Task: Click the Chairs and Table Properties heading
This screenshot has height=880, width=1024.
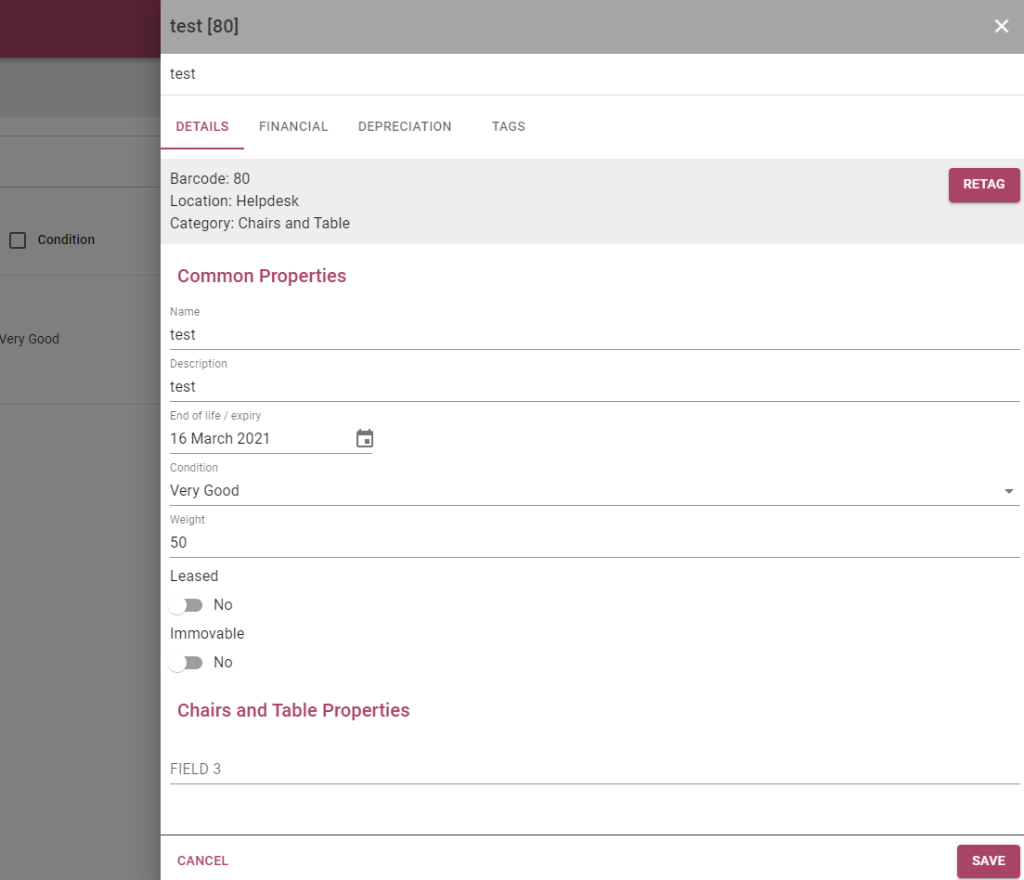Action: pyautogui.click(x=293, y=710)
